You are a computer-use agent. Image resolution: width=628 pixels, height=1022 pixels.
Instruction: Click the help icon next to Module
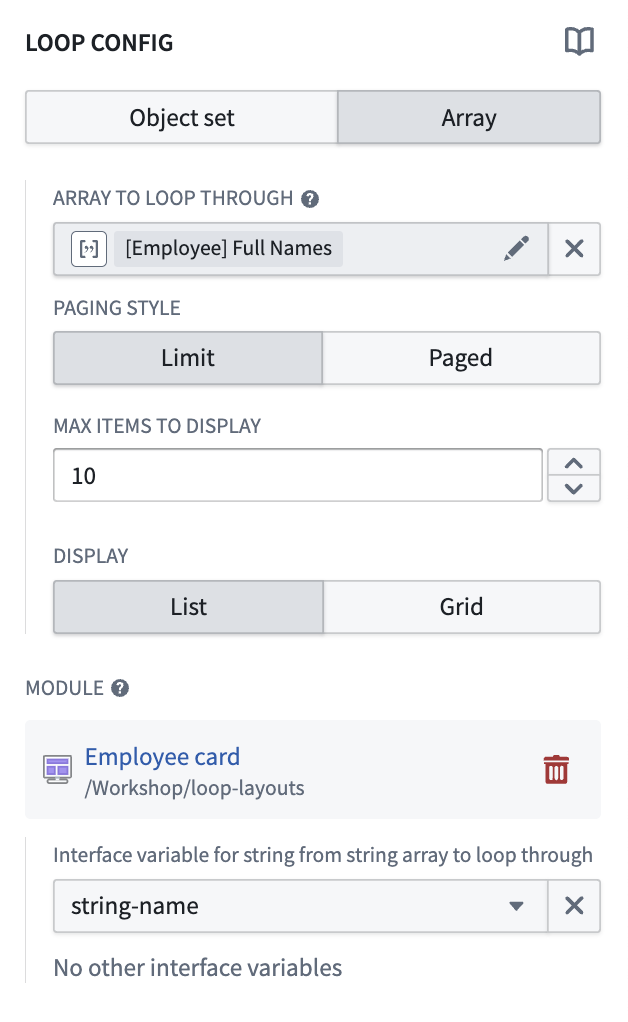click(x=120, y=688)
